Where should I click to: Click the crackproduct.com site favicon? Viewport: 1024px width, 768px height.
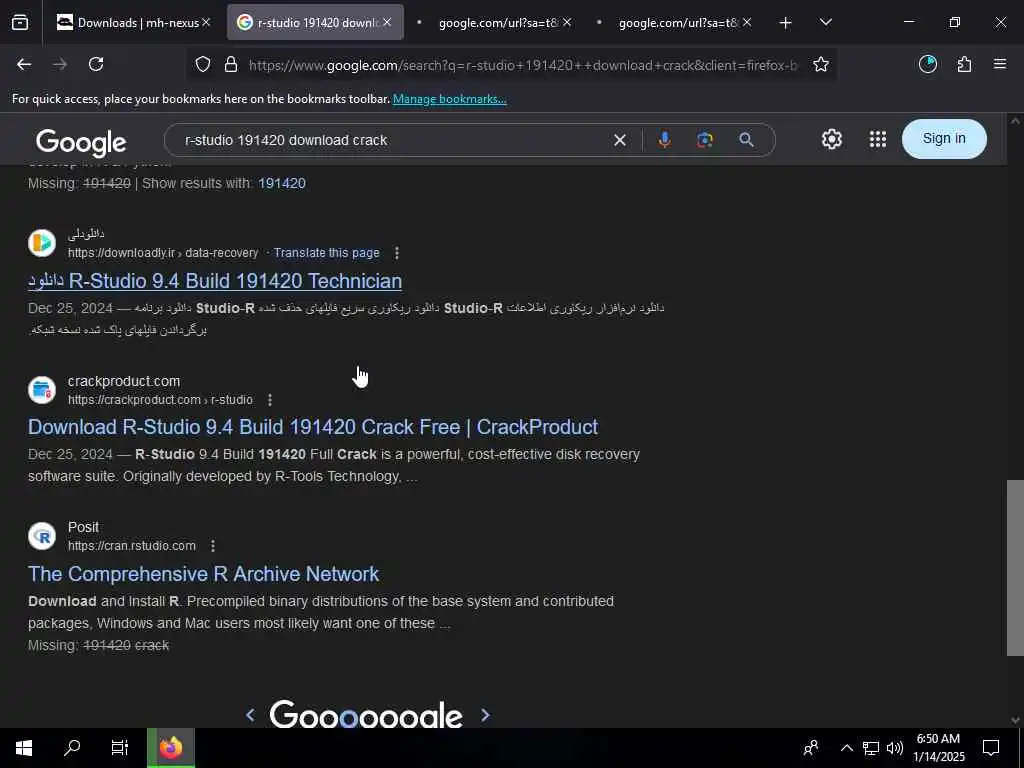pos(42,390)
